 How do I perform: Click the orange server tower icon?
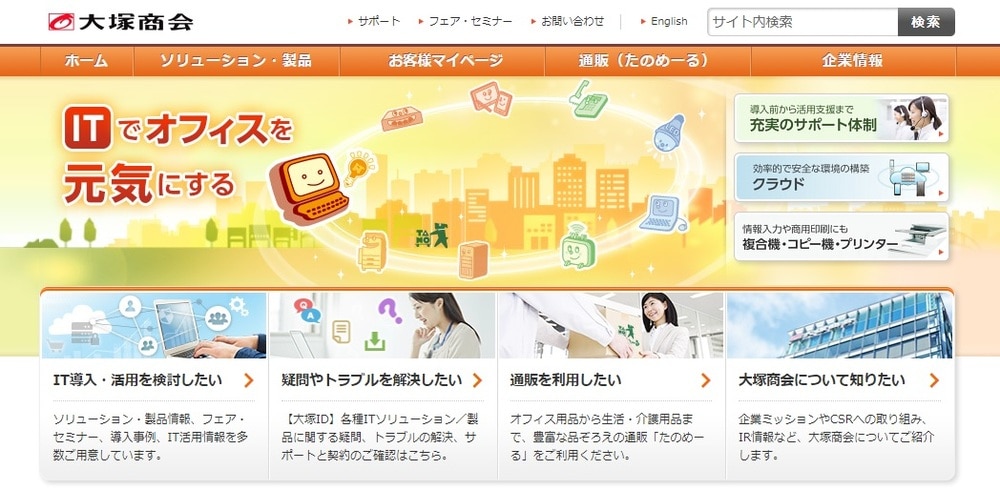pyautogui.click(x=473, y=260)
